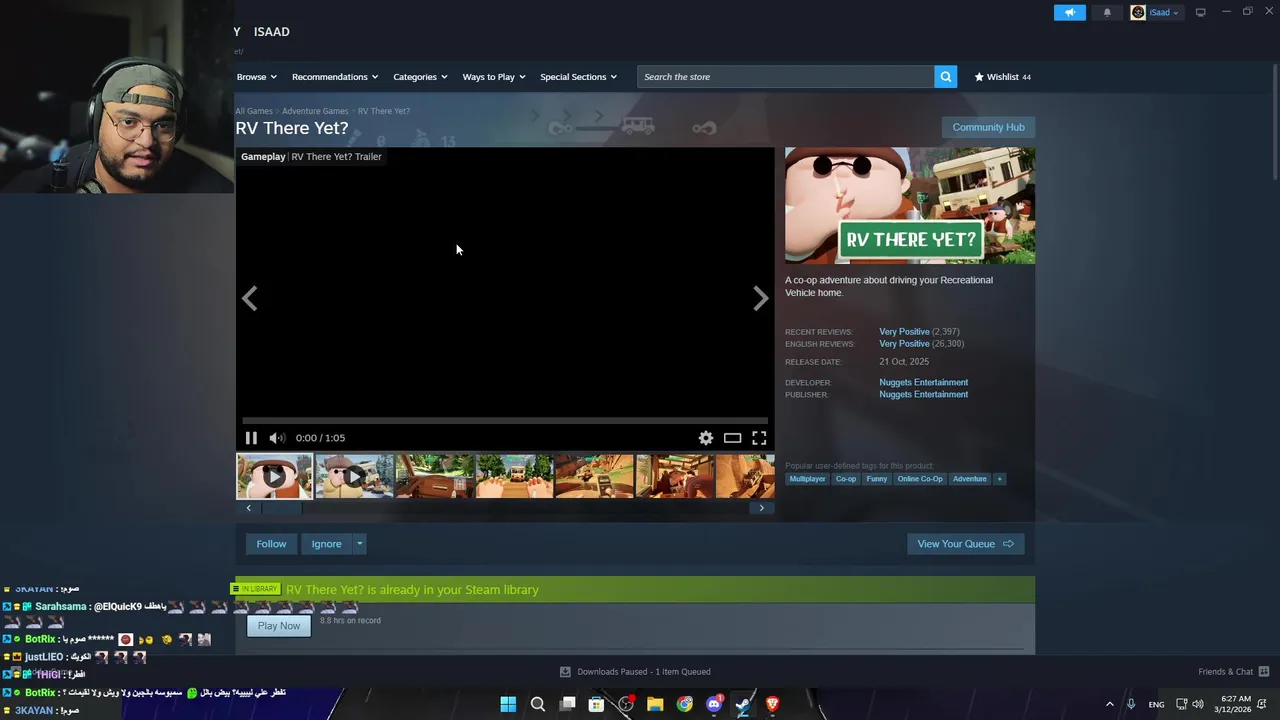Select the Funny tag
Viewport: 1280px width, 720px height.
coord(877,479)
